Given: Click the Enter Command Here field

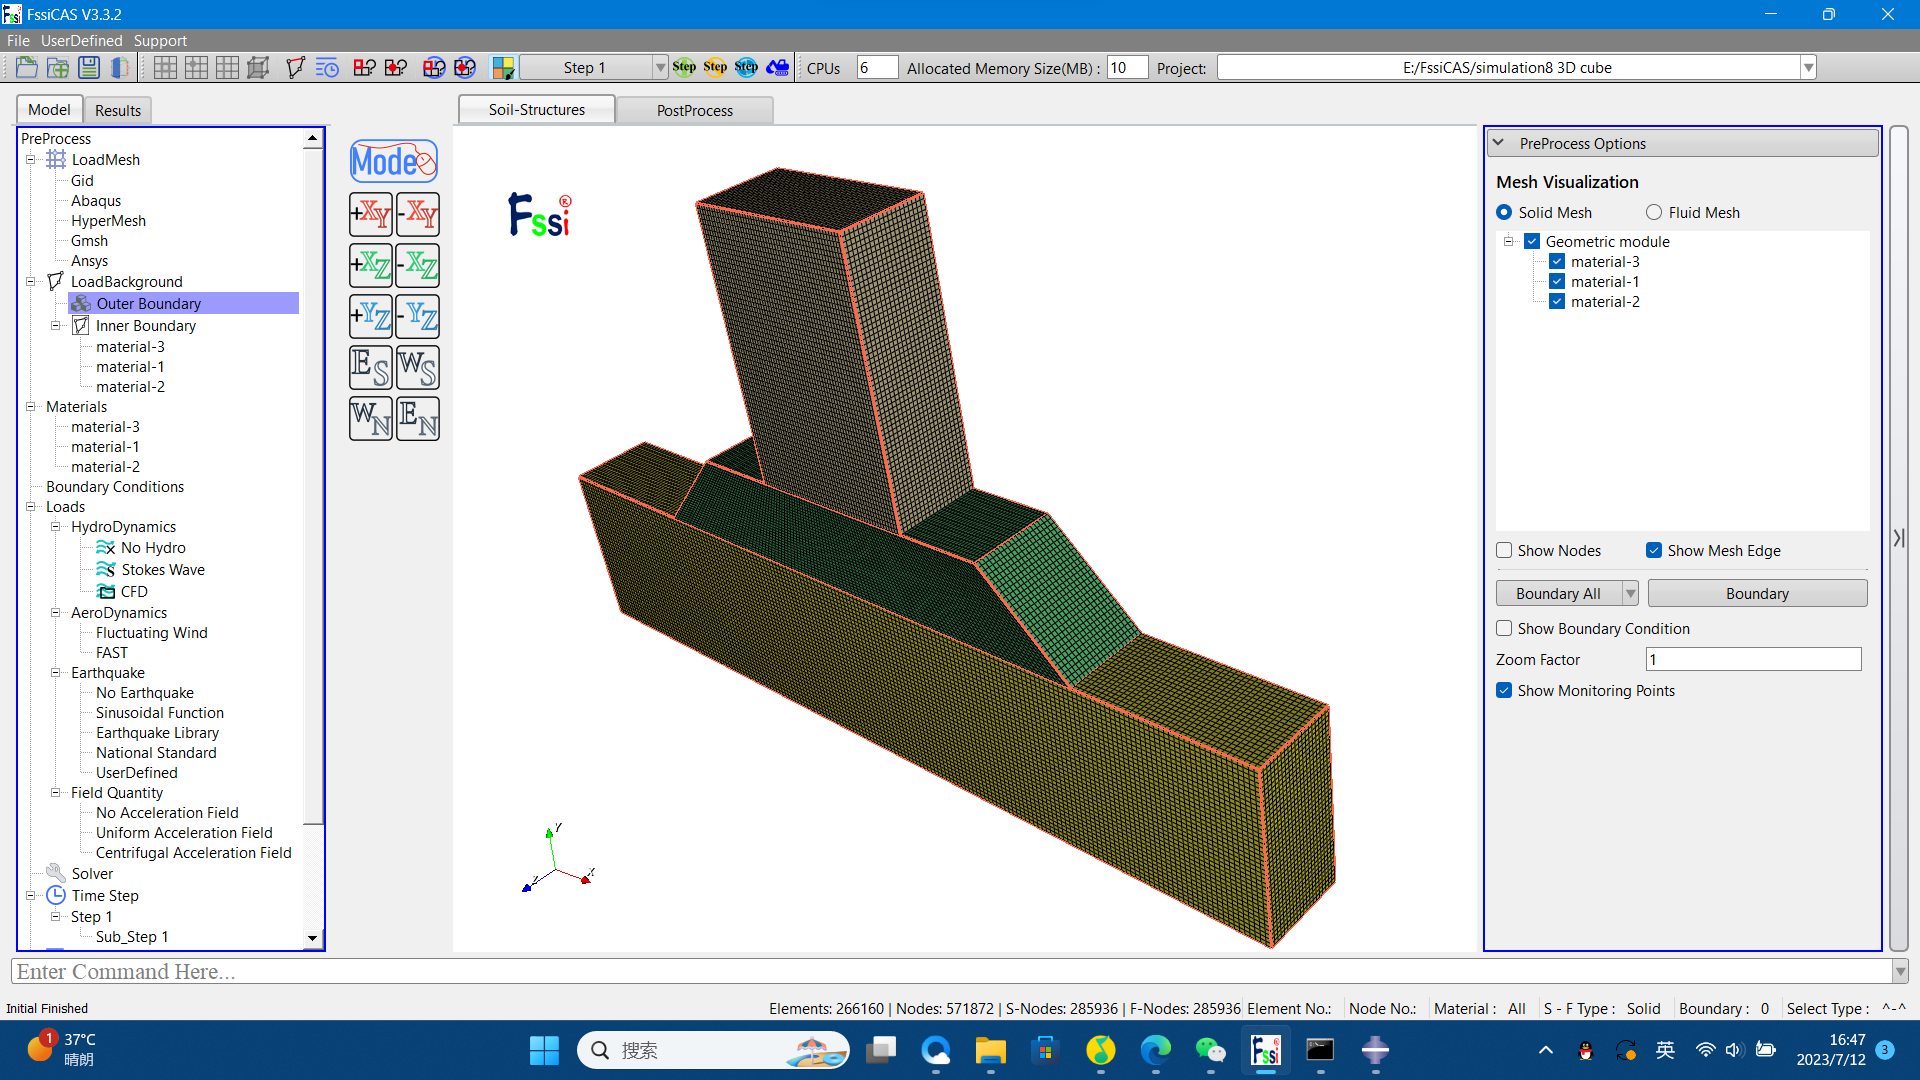Looking at the screenshot, I should [x=951, y=971].
